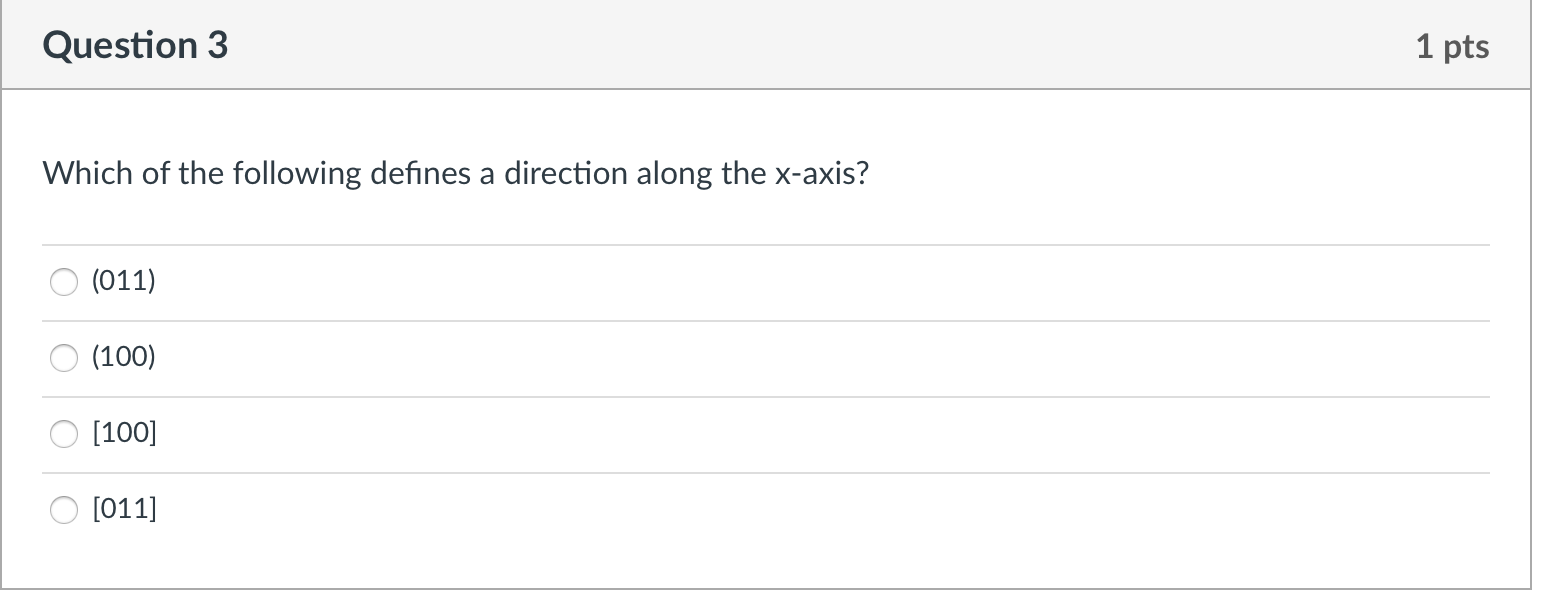Click the word "along" in the prompt
The width and height of the screenshot is (1552, 600).
coord(671,174)
